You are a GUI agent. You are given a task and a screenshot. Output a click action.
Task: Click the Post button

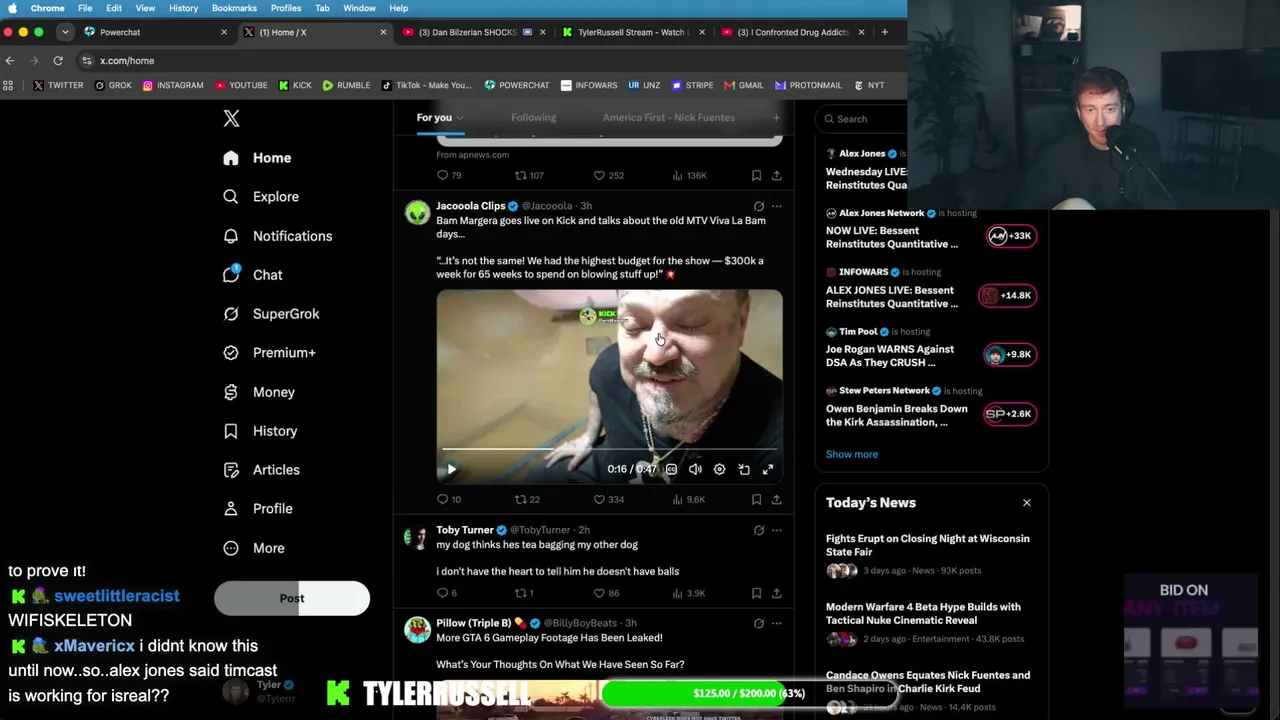click(x=292, y=598)
